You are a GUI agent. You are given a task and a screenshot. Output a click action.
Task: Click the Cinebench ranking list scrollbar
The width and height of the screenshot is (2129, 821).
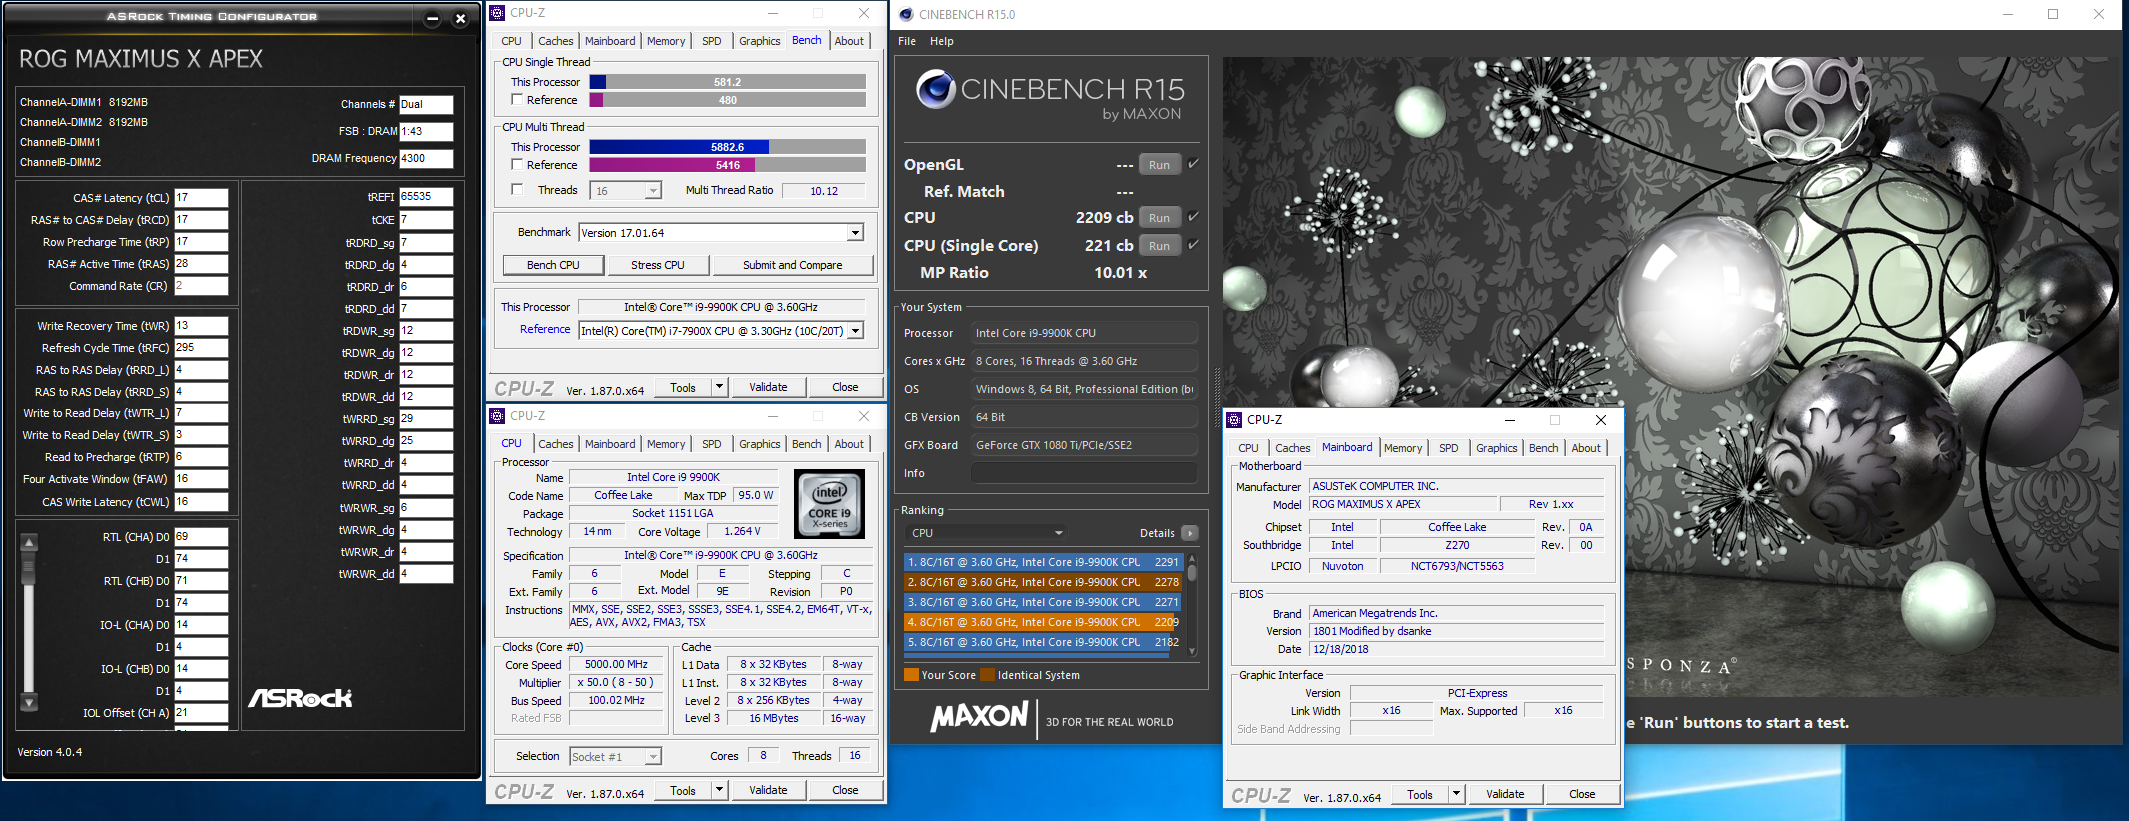1192,600
